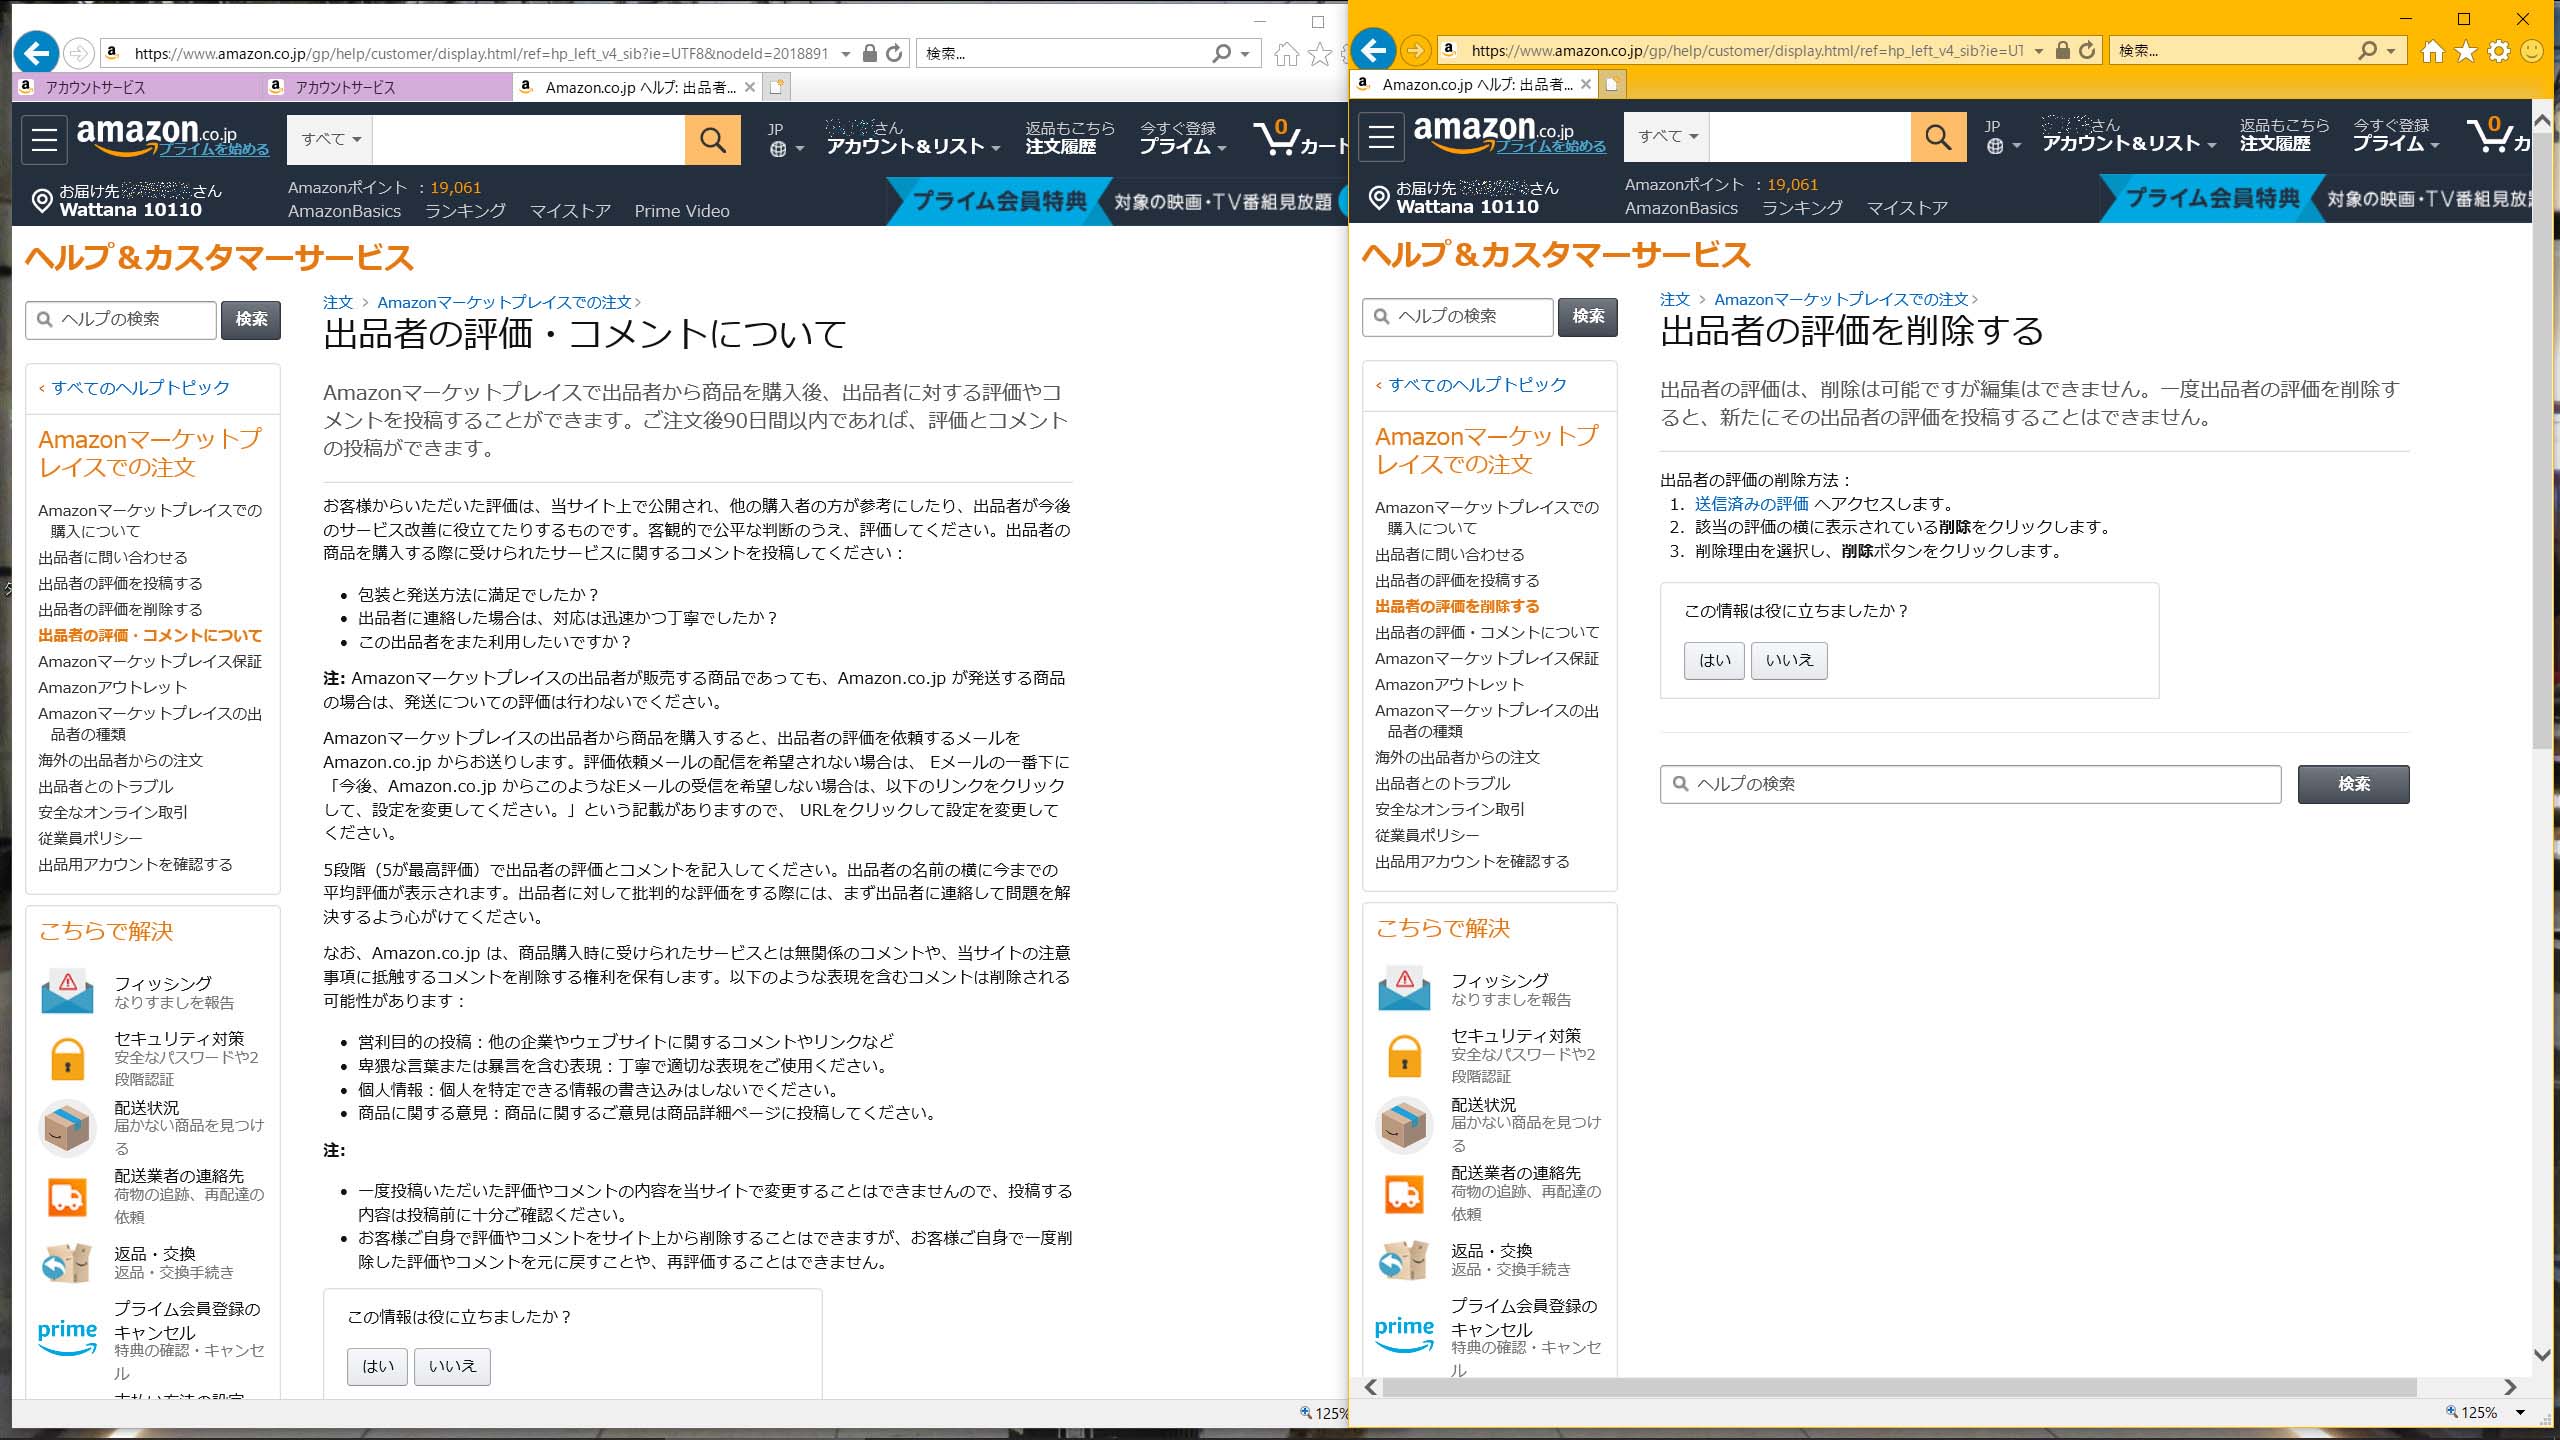Click the prime logo in right sidebar
Screen dimensions: 2560x1440
1404,1333
